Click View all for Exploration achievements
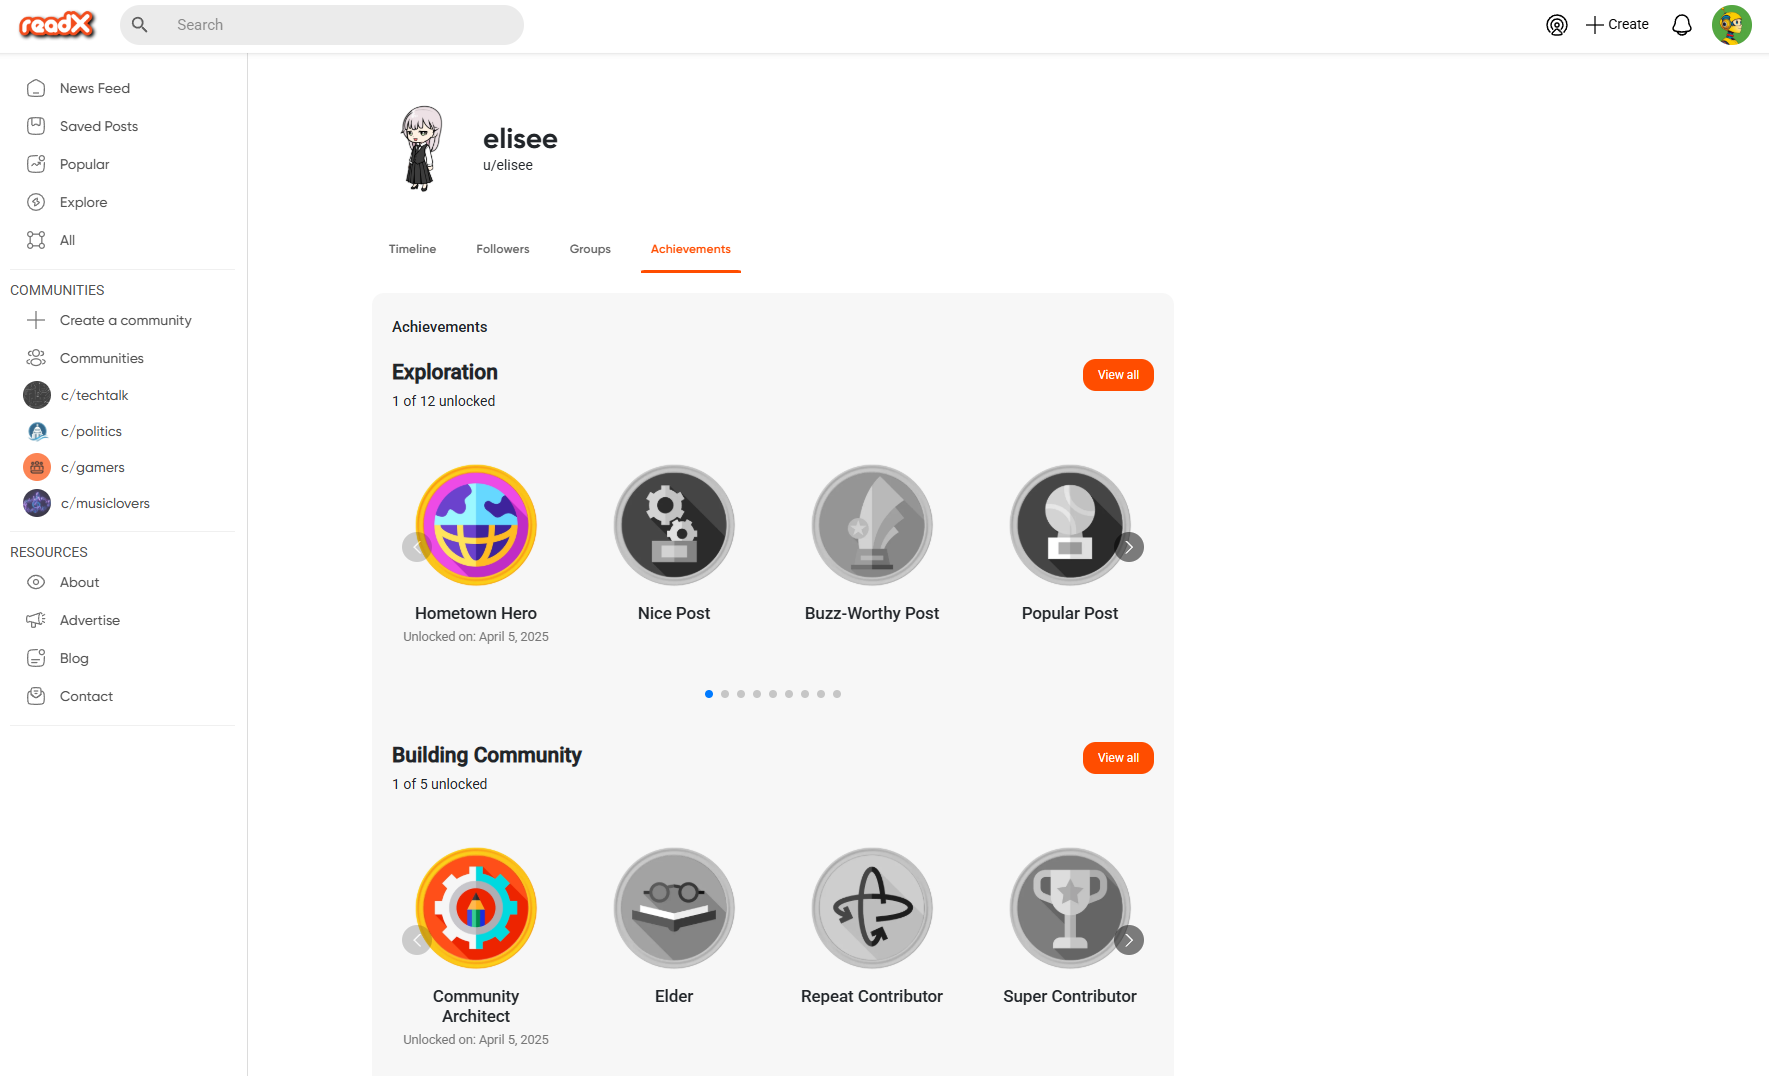 [1118, 375]
